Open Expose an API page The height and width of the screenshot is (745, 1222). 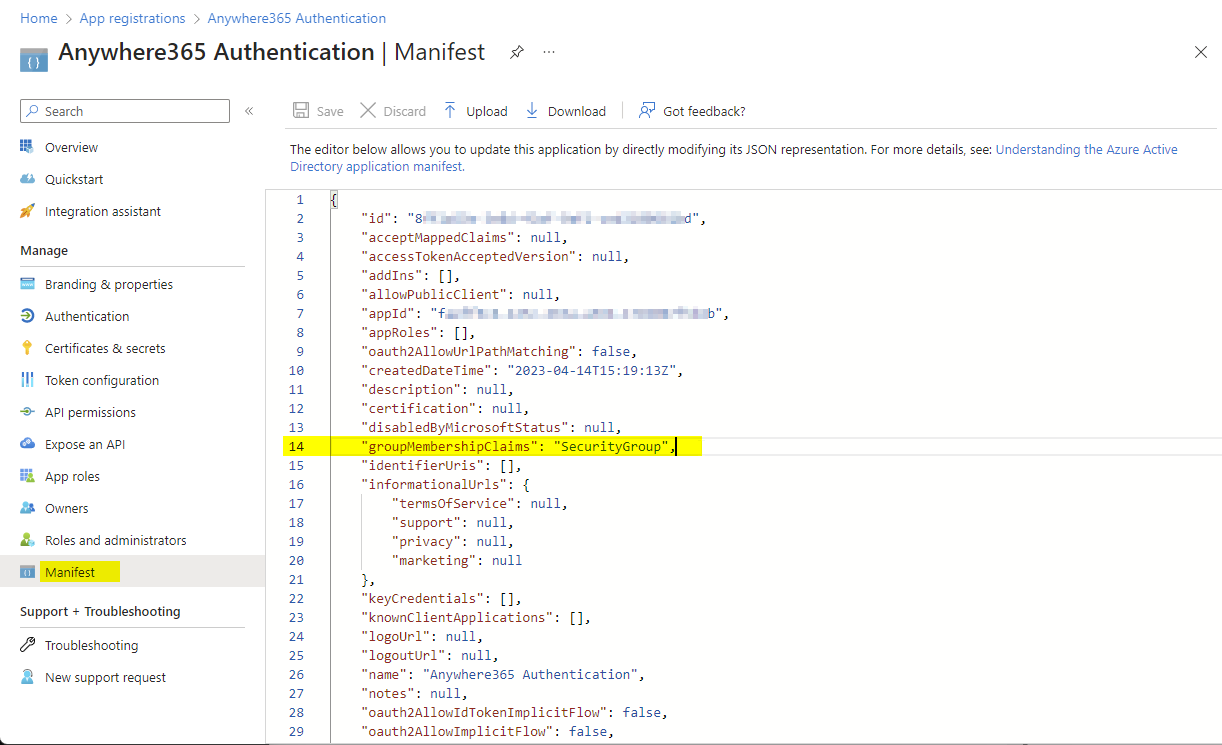[x=85, y=444]
